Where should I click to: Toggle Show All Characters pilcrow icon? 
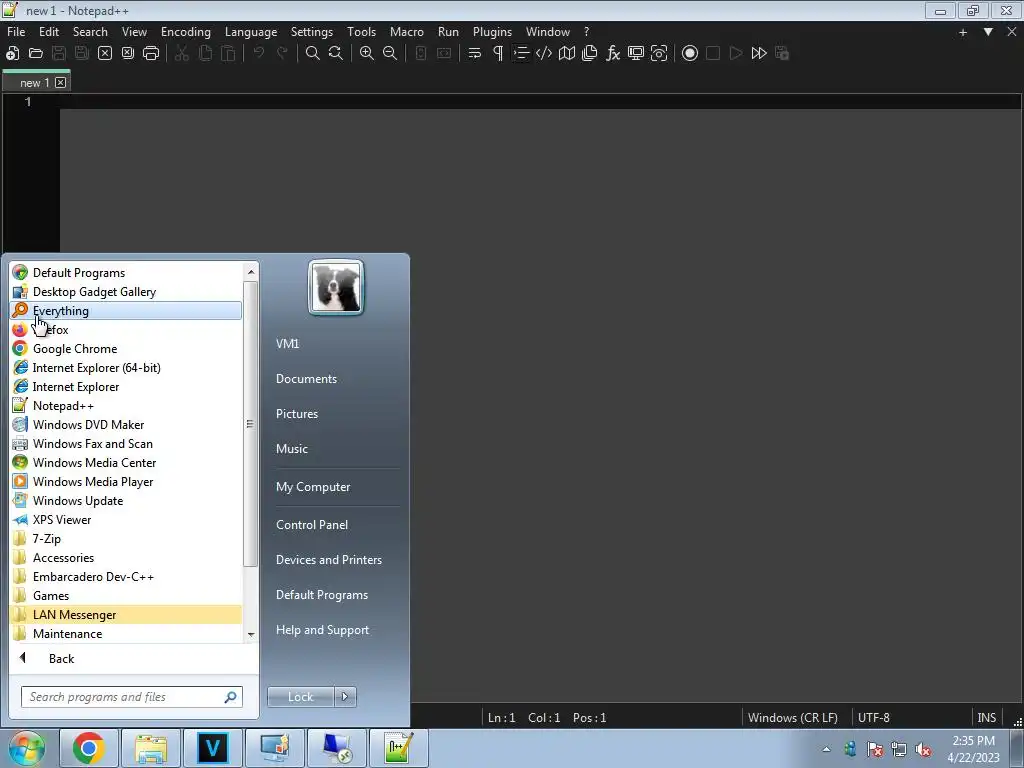tap(498, 54)
